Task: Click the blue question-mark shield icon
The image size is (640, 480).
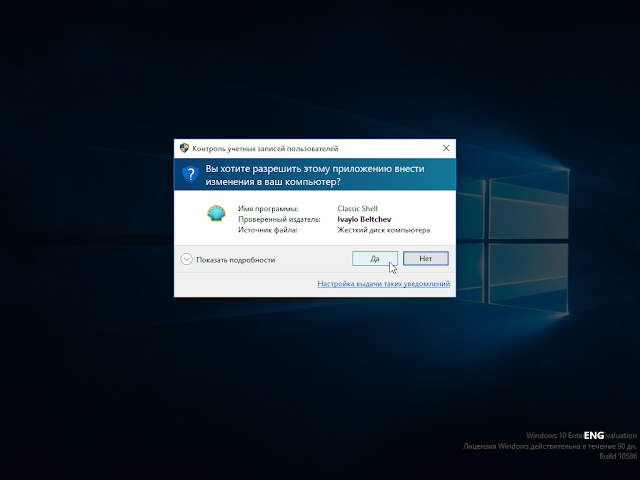Action: coord(190,174)
